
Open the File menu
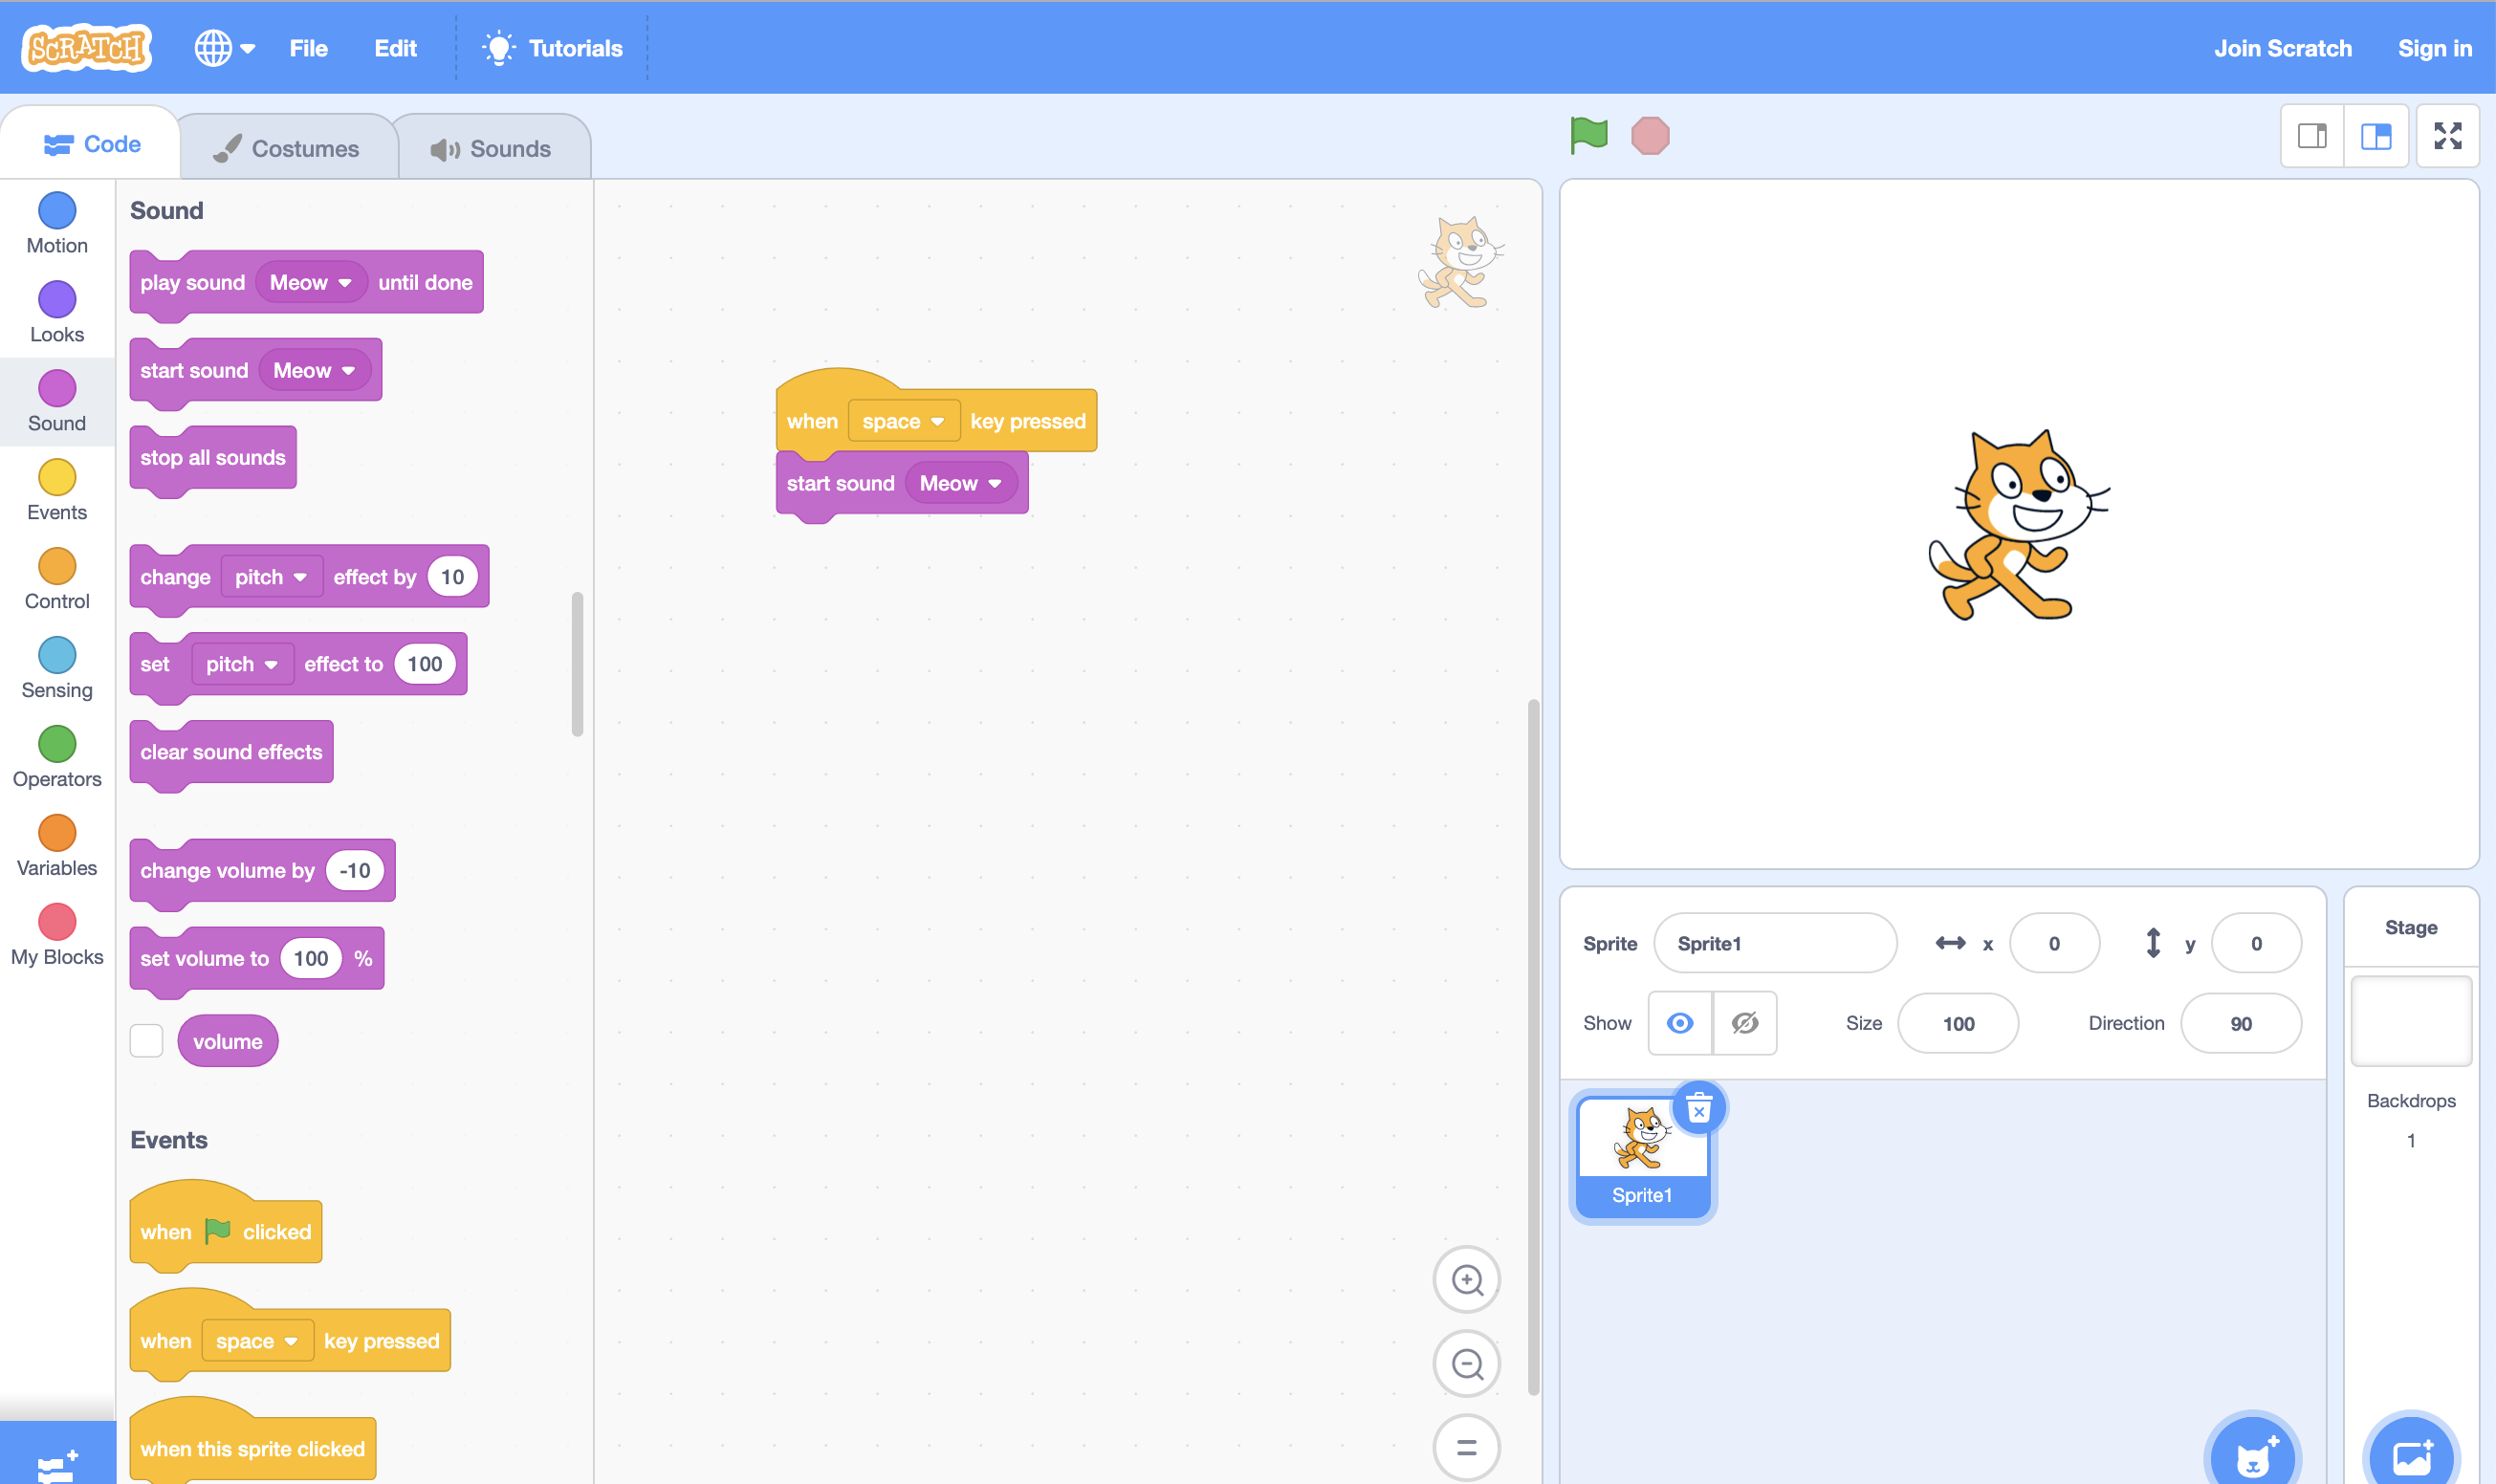pyautogui.click(x=308, y=48)
